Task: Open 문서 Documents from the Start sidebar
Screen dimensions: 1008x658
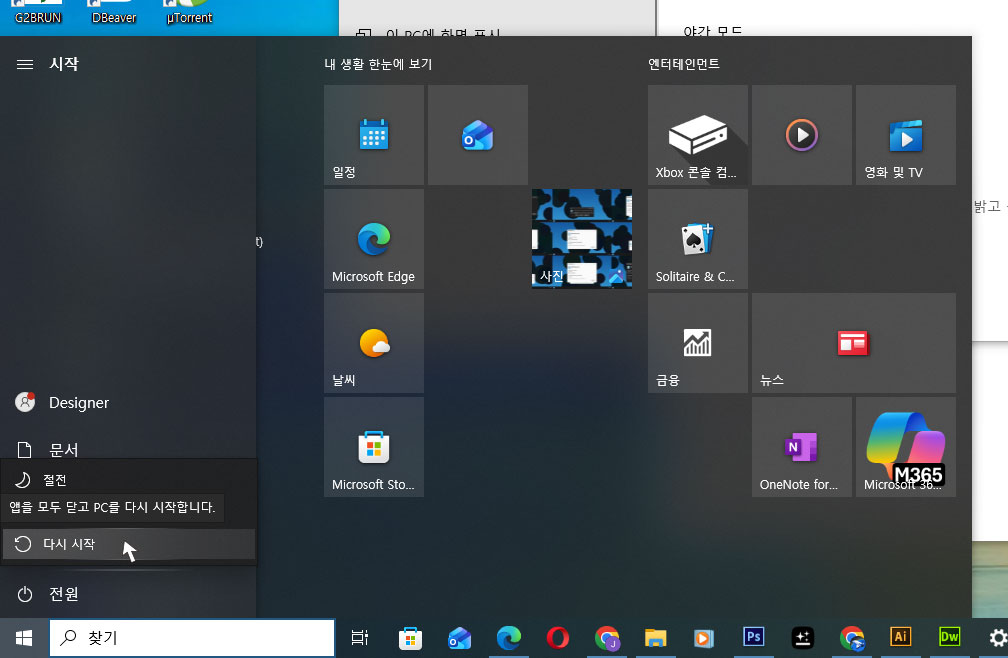Action: tap(64, 449)
